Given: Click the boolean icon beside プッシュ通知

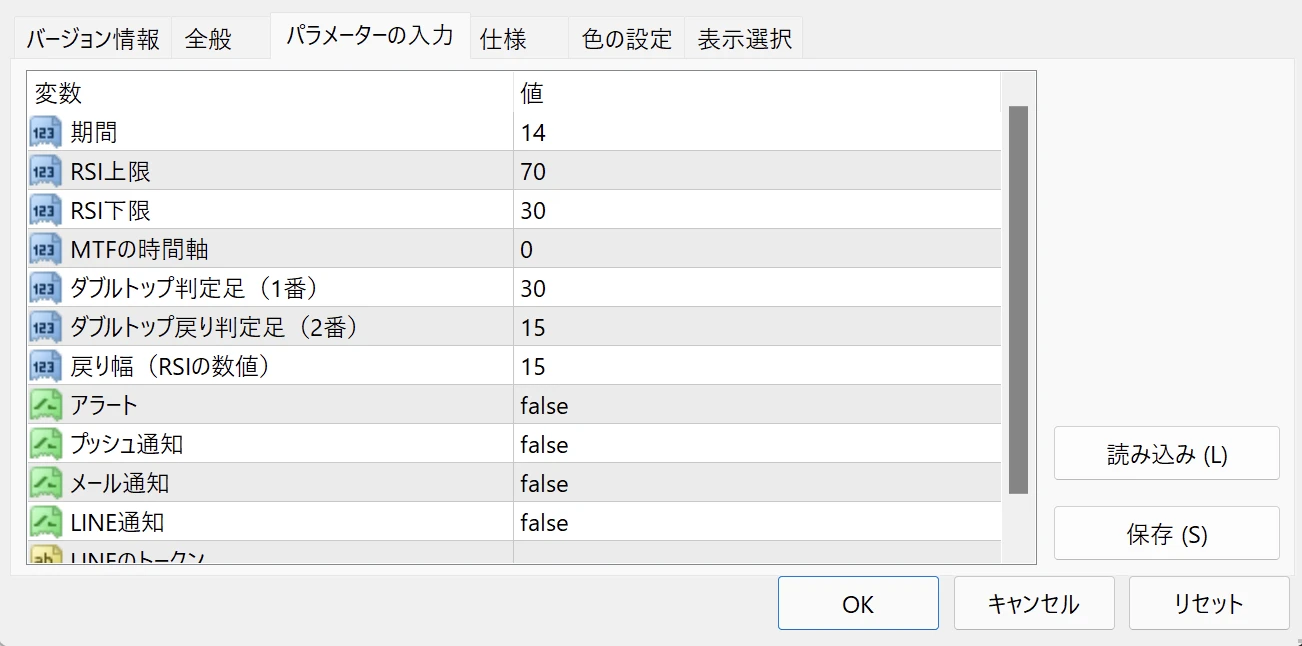Looking at the screenshot, I should pos(46,444).
